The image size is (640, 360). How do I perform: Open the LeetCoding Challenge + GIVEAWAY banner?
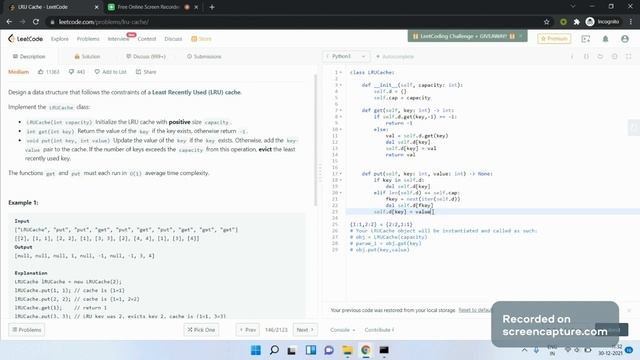(463, 36)
